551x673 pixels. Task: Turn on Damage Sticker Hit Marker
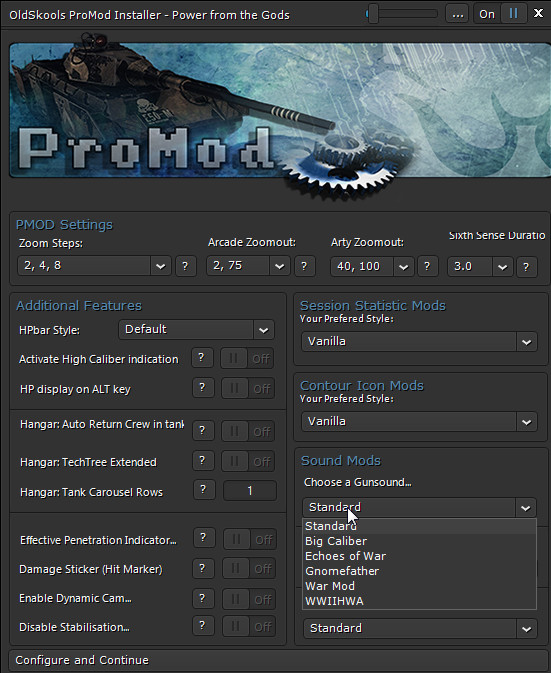pyautogui.click(x=249, y=569)
